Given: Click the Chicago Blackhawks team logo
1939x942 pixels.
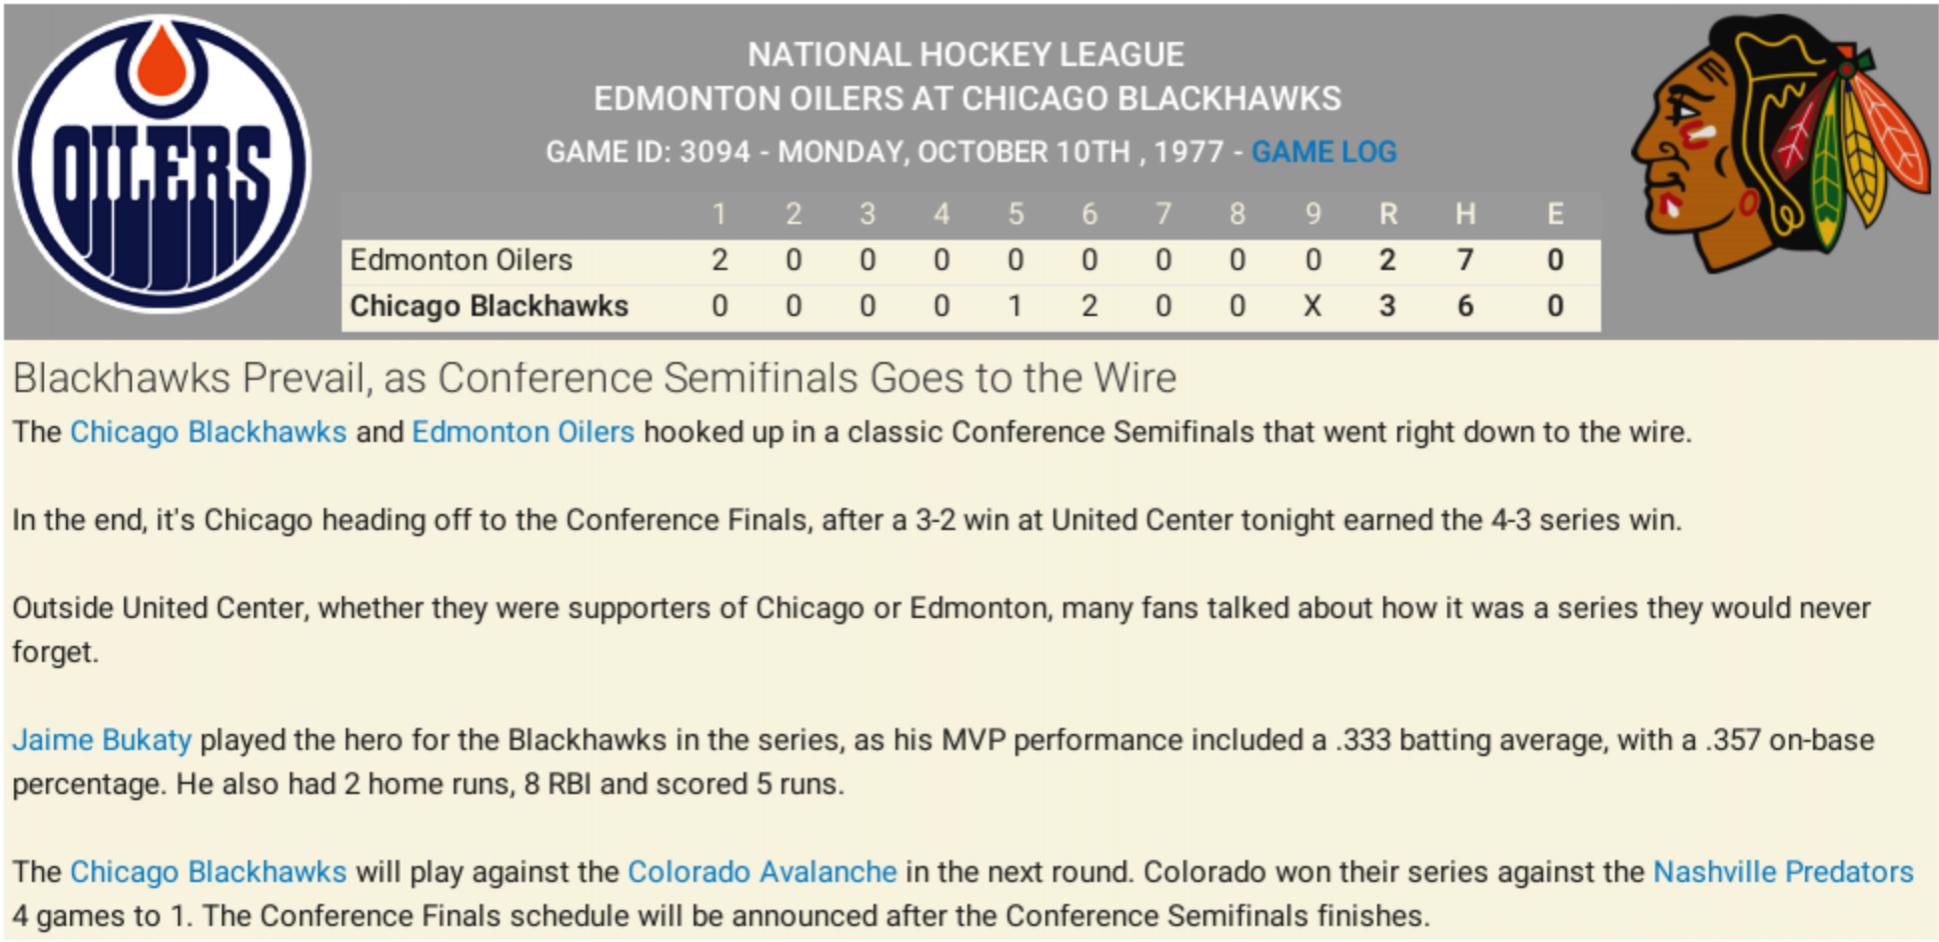Looking at the screenshot, I should click(x=1781, y=143).
